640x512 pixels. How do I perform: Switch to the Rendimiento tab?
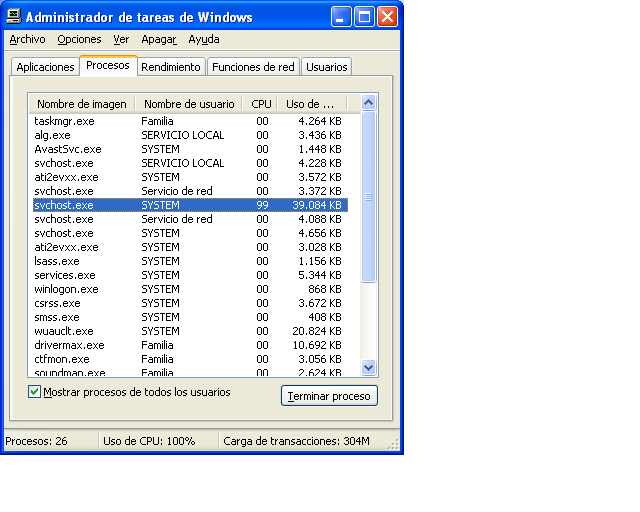(x=171, y=67)
